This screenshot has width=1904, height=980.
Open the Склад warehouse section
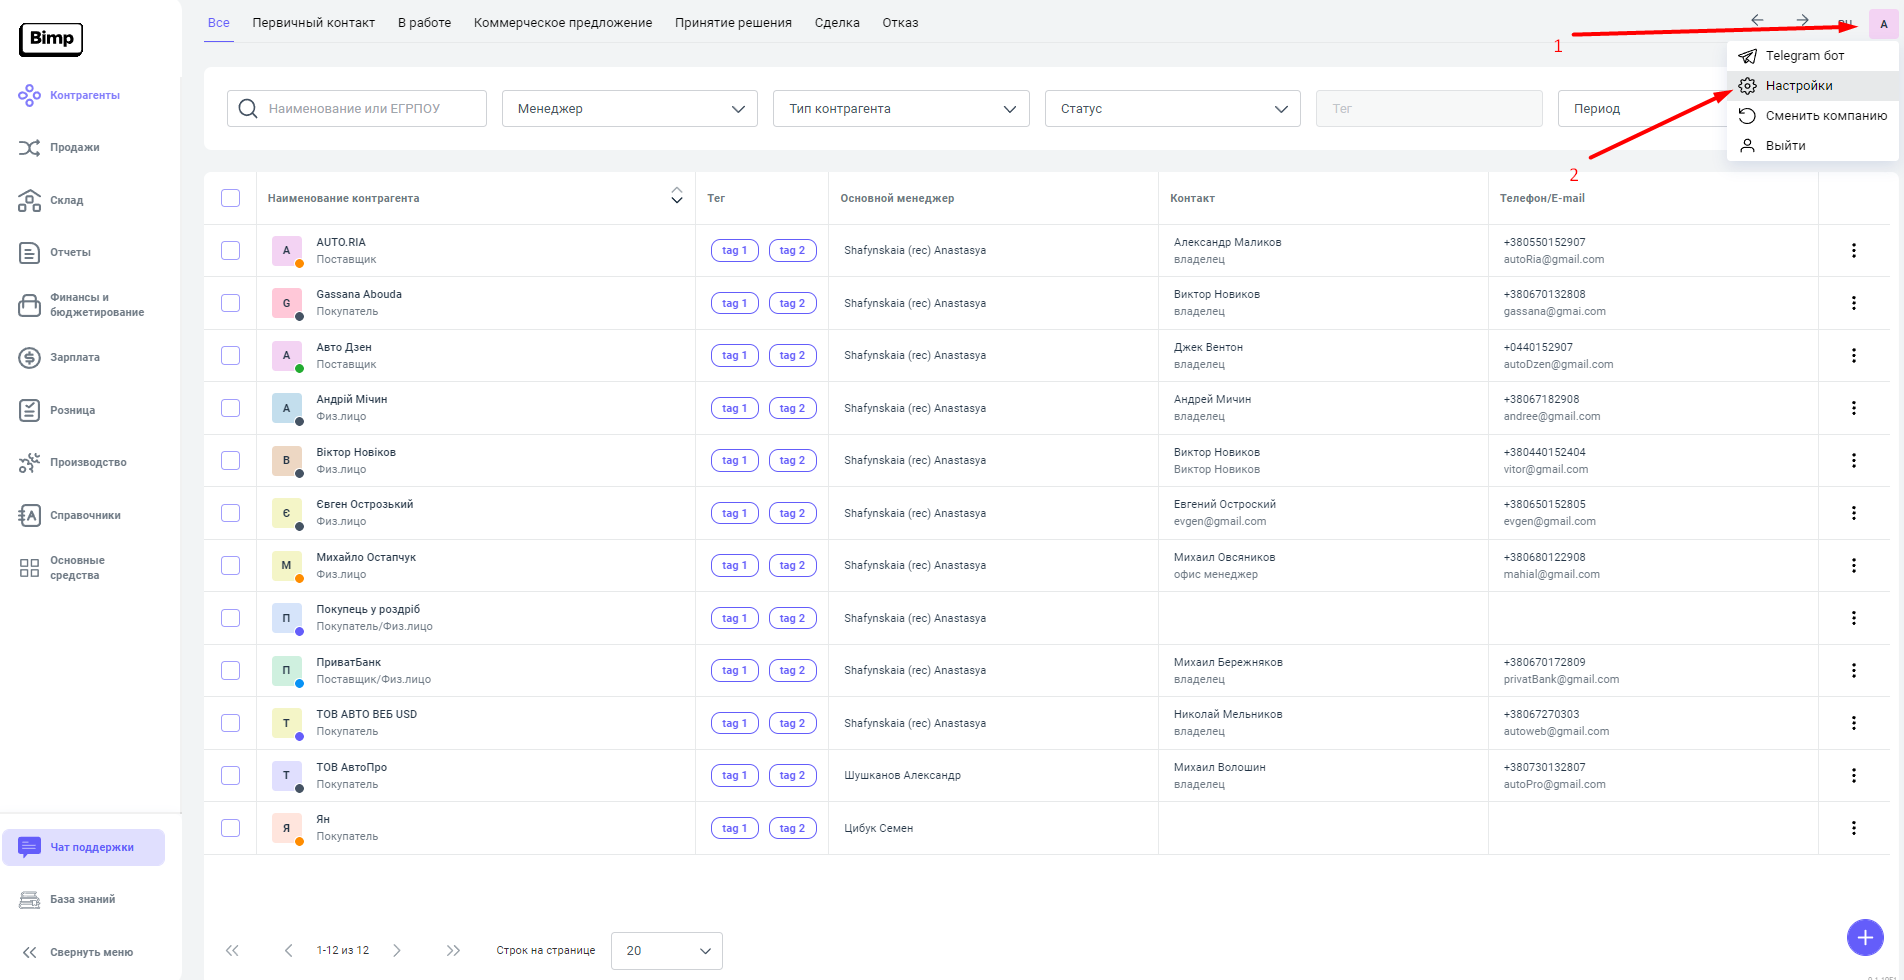(66, 201)
